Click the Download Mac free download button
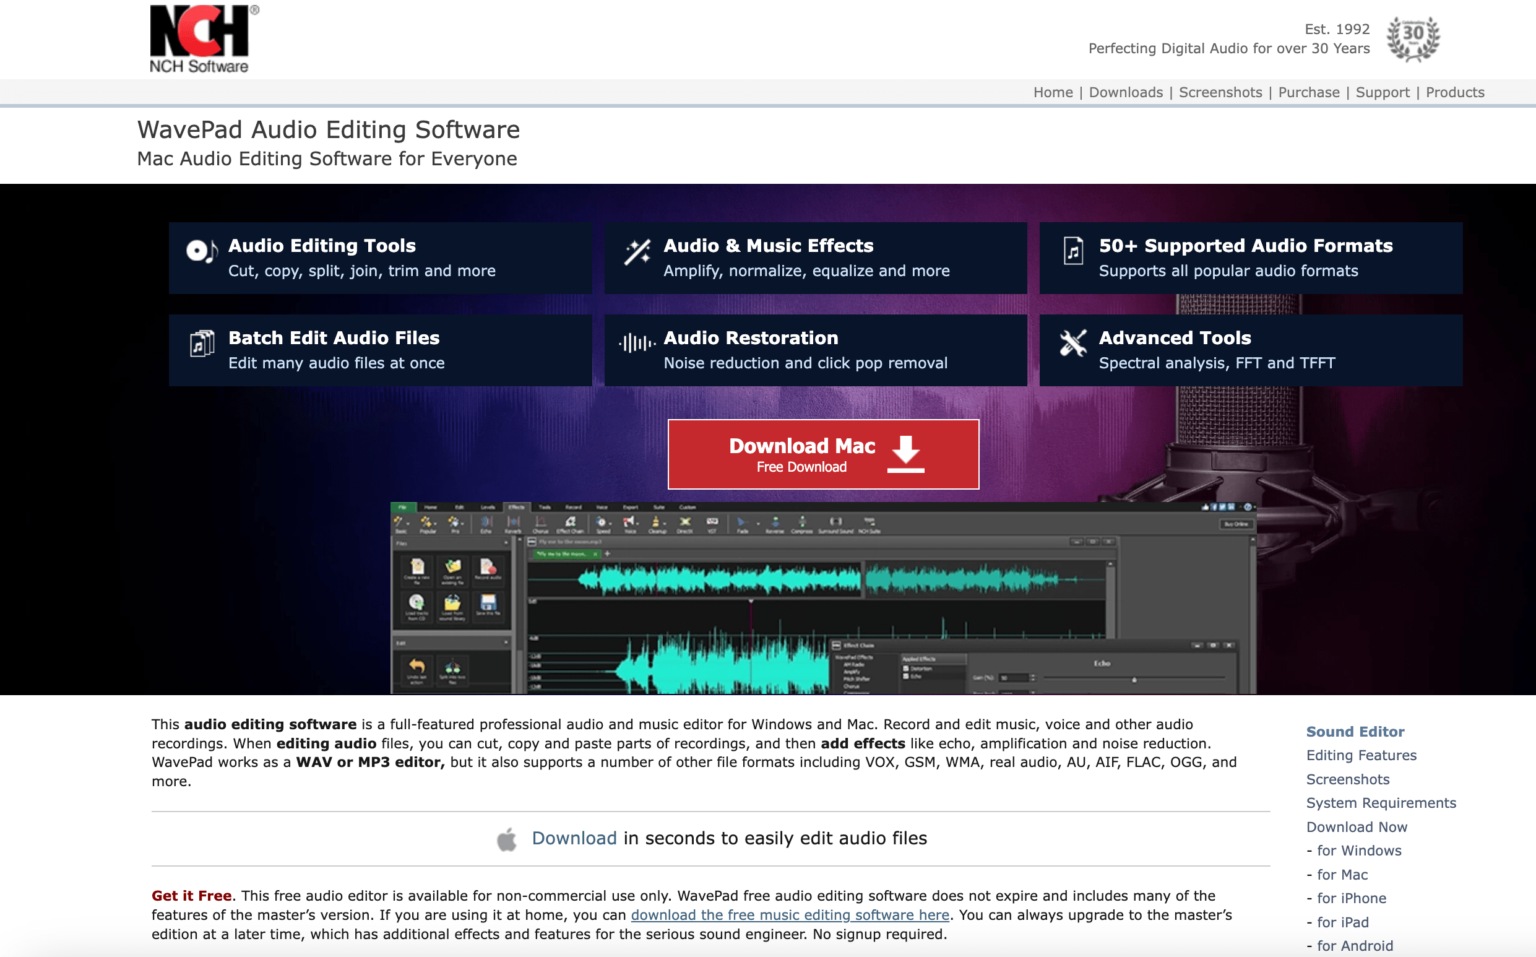1536x957 pixels. [823, 454]
